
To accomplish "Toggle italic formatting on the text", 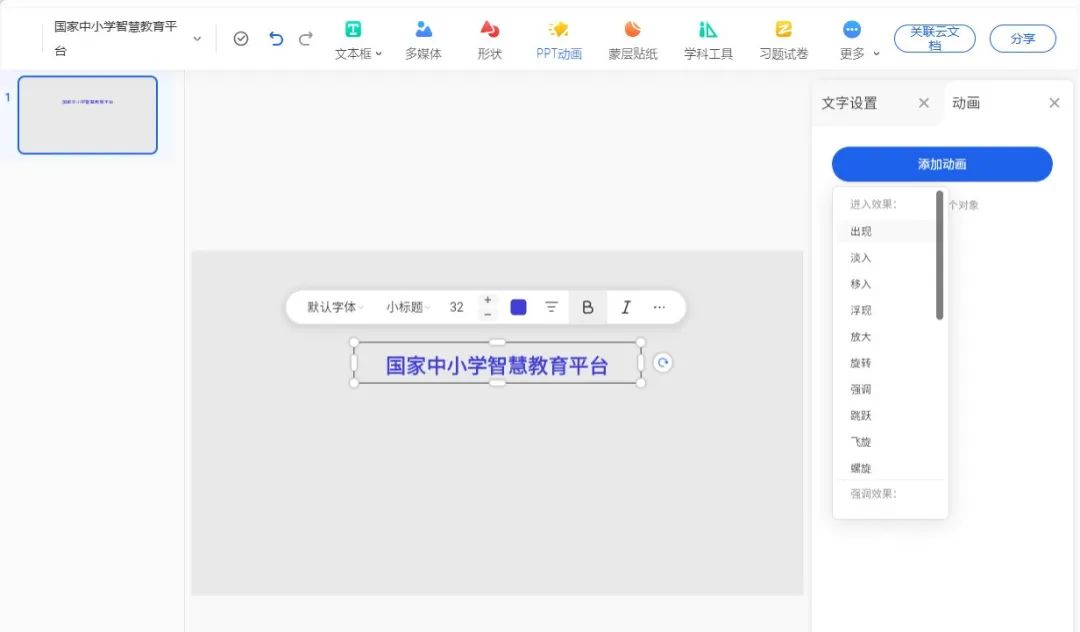I will point(626,307).
